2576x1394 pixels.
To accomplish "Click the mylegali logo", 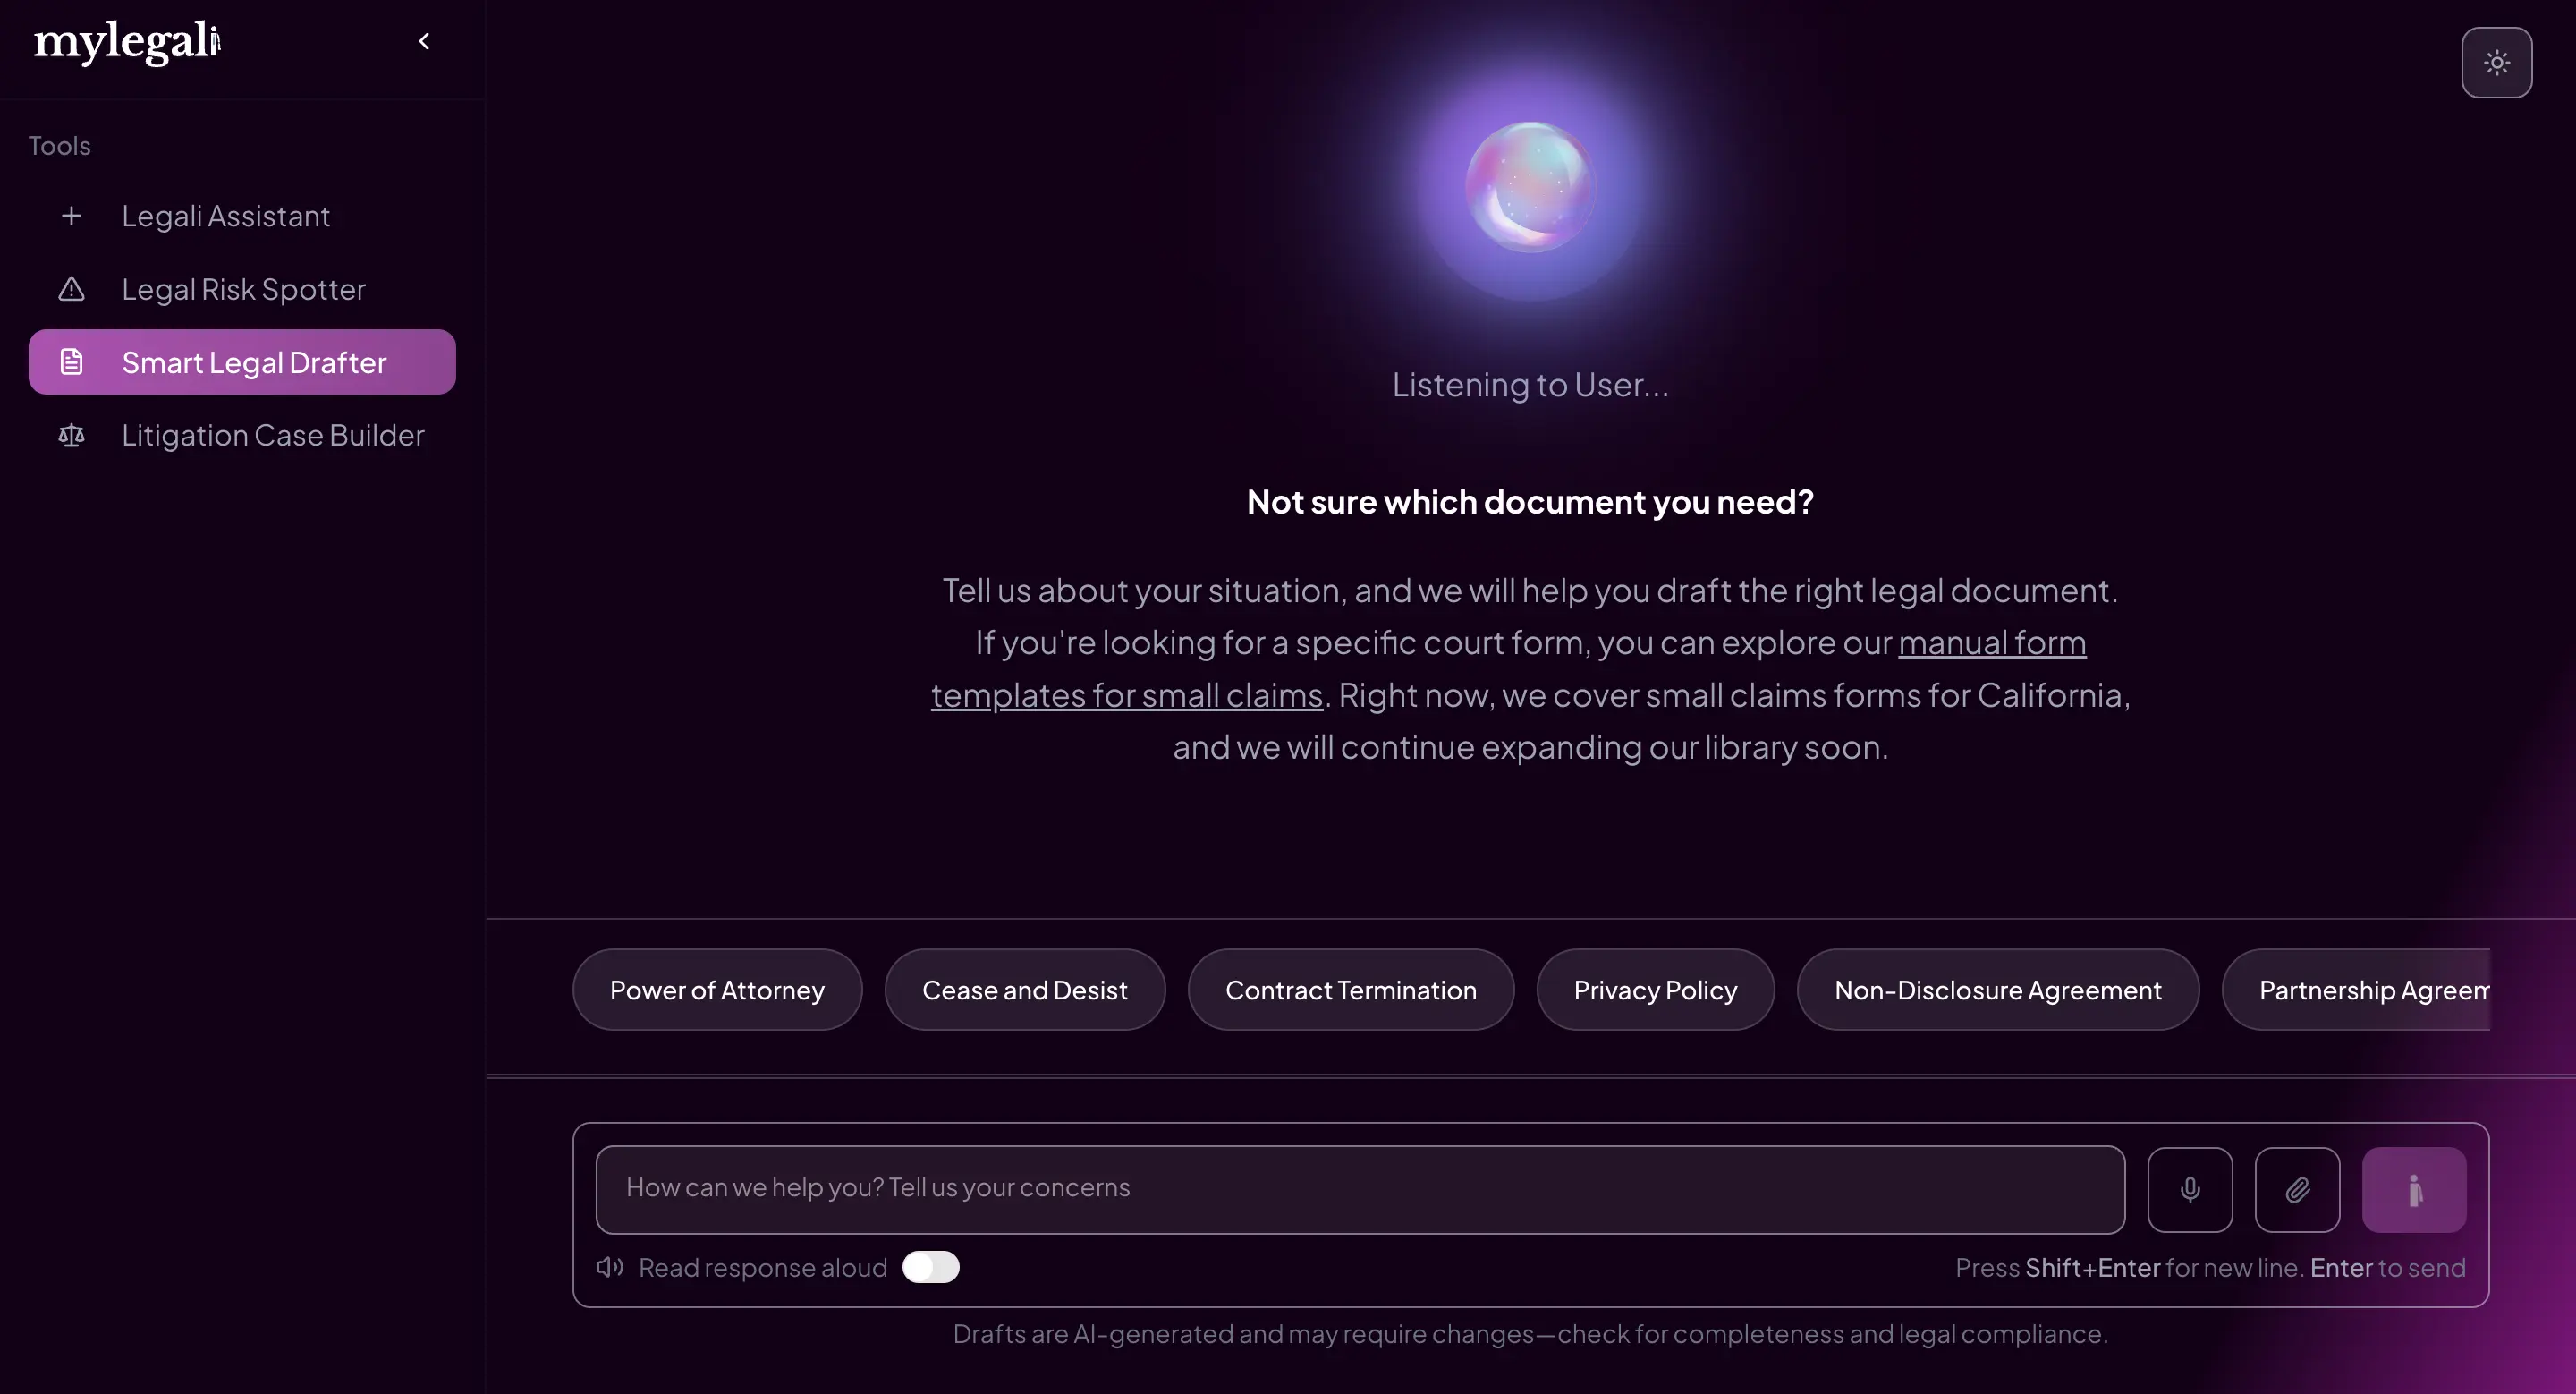I will click(126, 41).
